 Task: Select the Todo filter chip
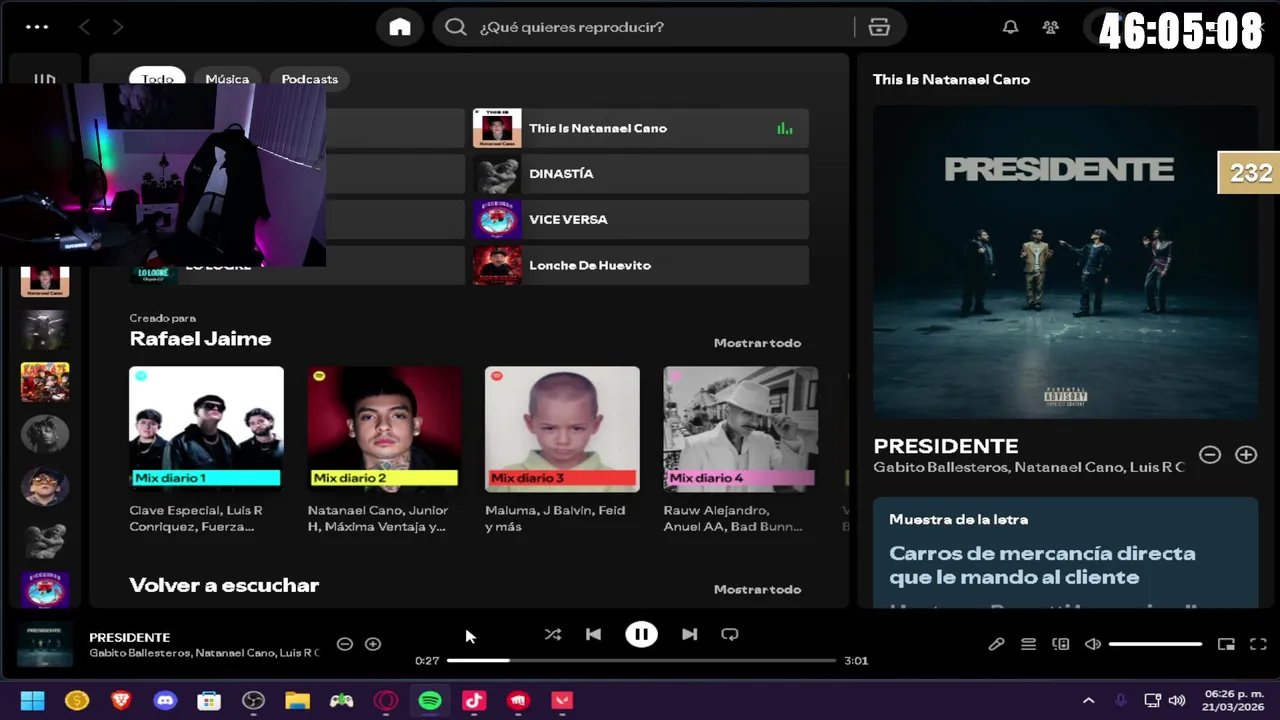157,79
